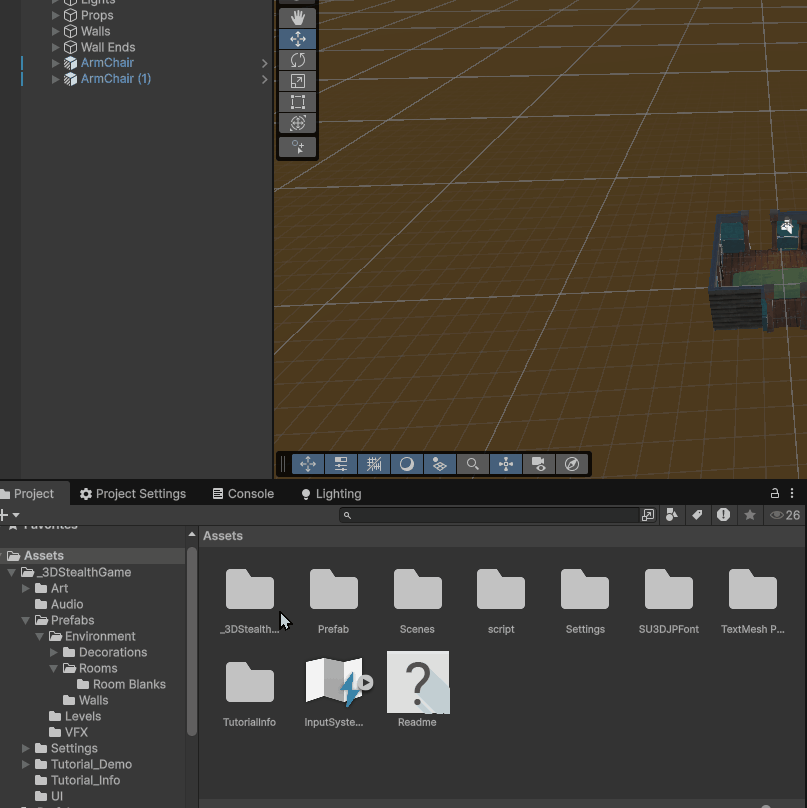The width and height of the screenshot is (807, 808).
Task: Switch to the Console tab
Action: [242, 494]
